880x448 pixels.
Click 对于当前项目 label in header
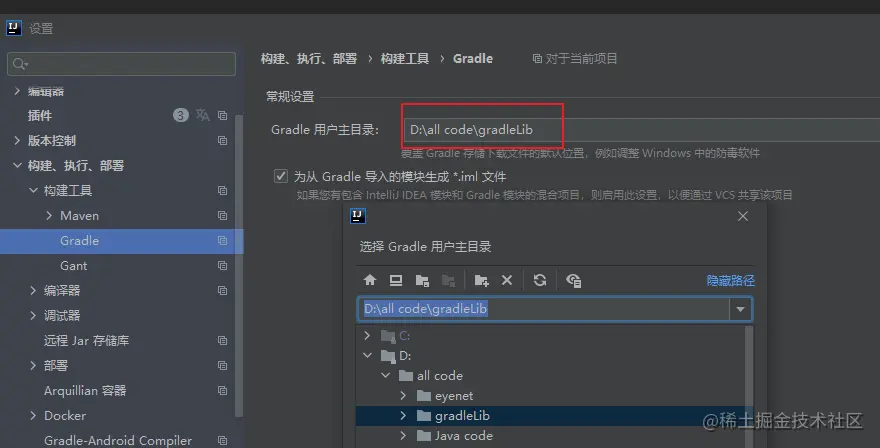[581, 58]
